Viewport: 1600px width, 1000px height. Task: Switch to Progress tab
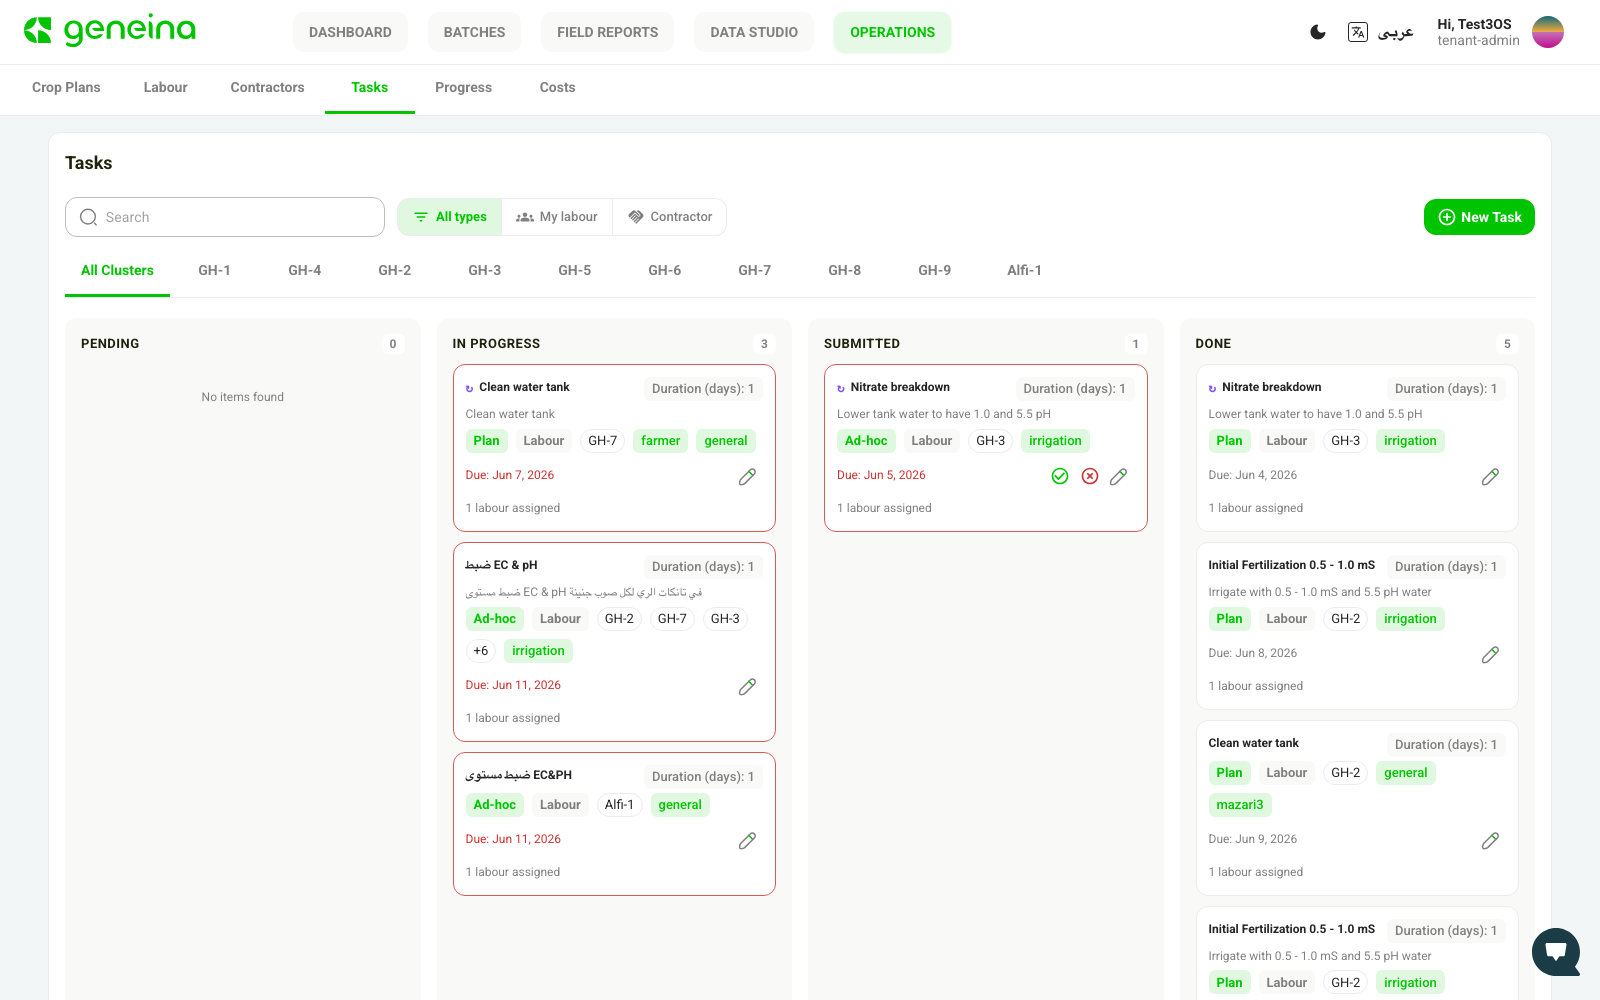click(463, 88)
